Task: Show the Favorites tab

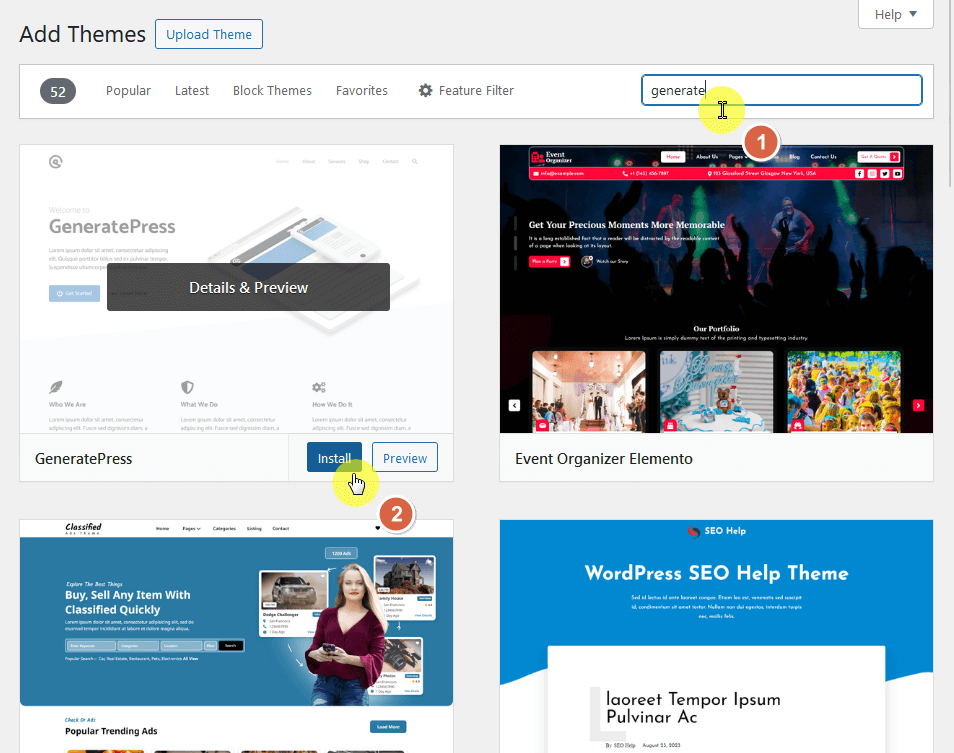Action: (361, 91)
